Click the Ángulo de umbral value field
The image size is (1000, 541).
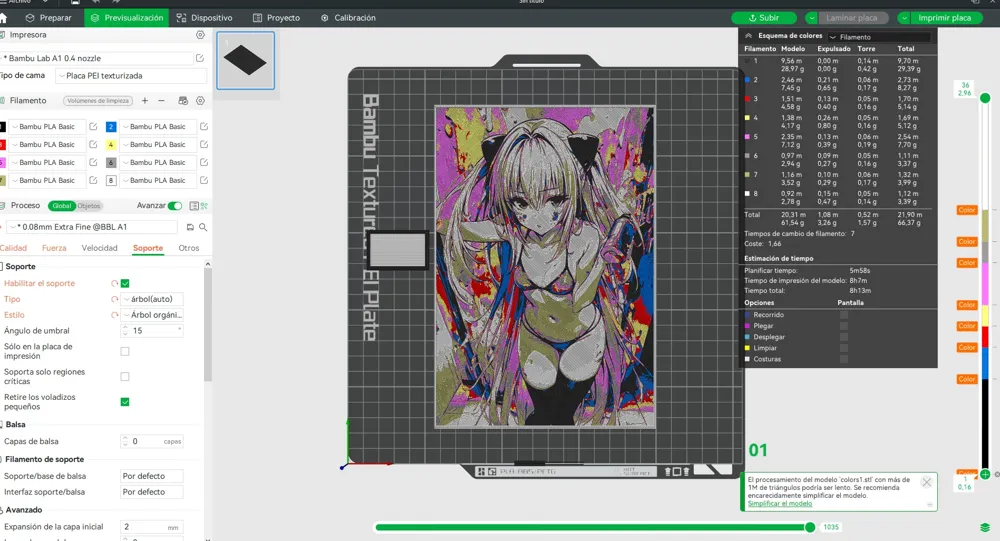click(152, 331)
